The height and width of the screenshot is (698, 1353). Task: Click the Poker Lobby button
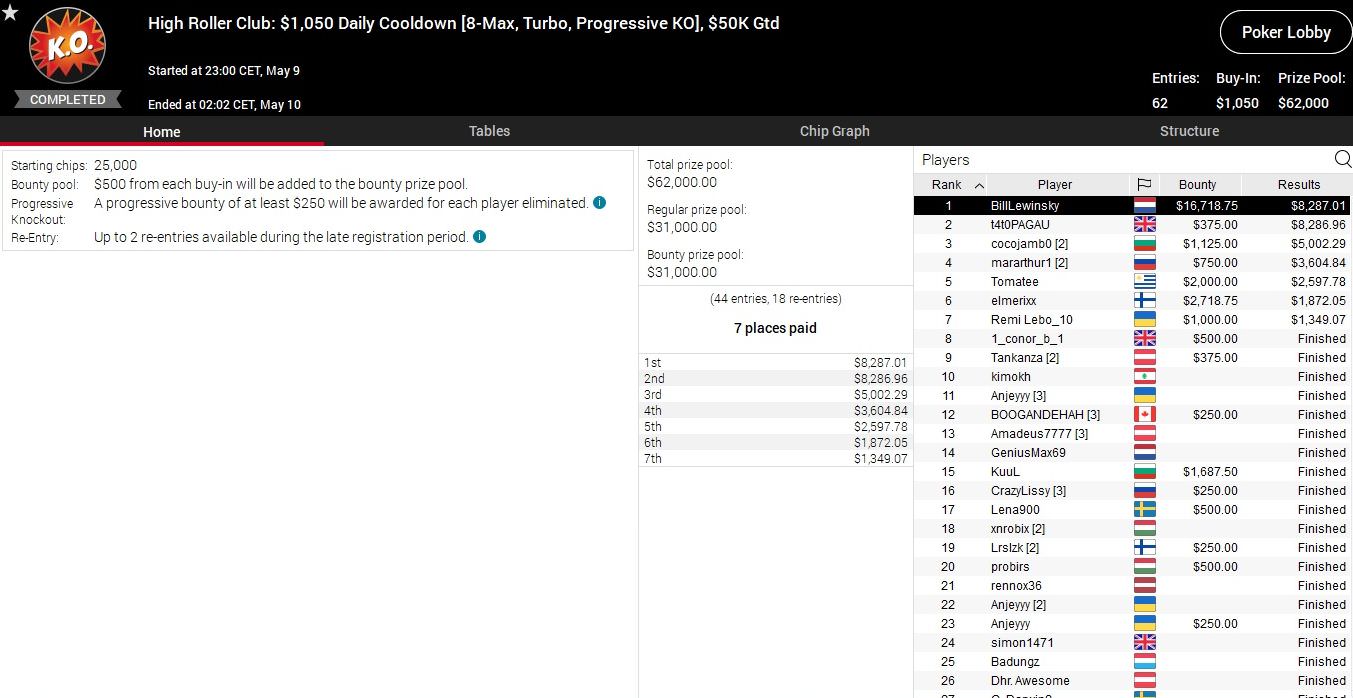click(1285, 33)
